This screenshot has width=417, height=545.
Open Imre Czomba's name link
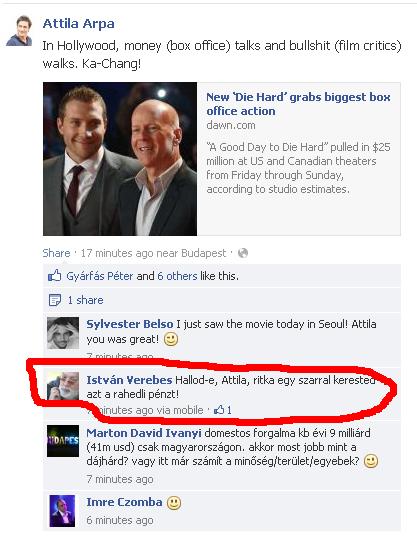124,502
